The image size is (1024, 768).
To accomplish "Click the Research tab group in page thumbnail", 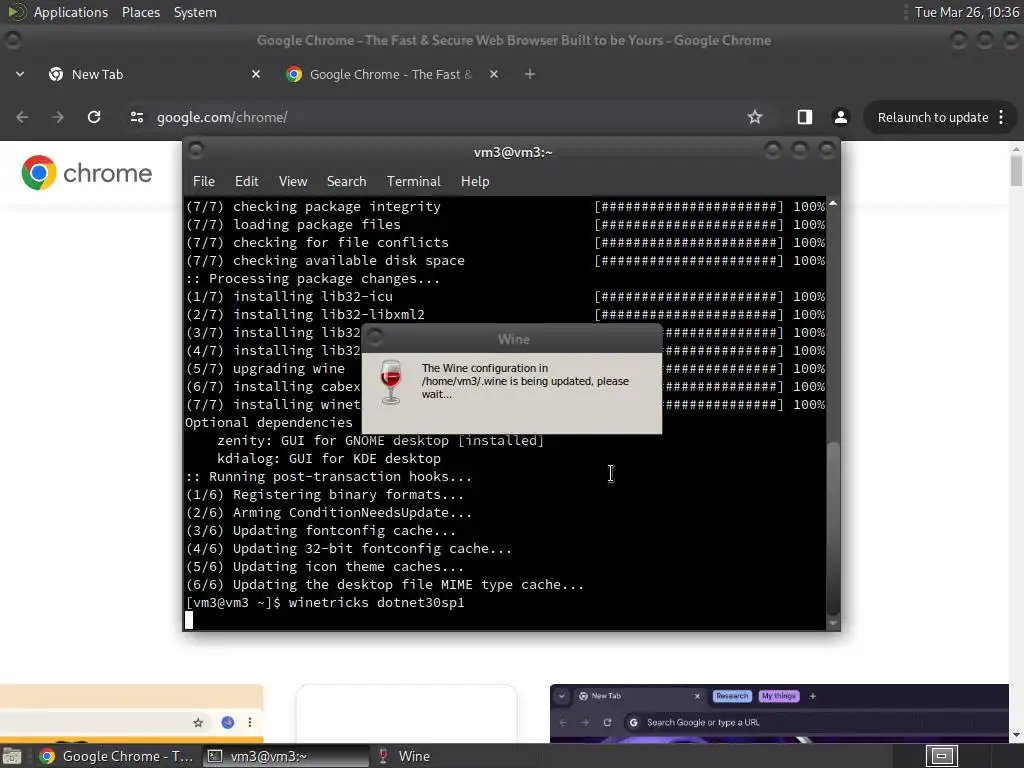I will coord(732,696).
